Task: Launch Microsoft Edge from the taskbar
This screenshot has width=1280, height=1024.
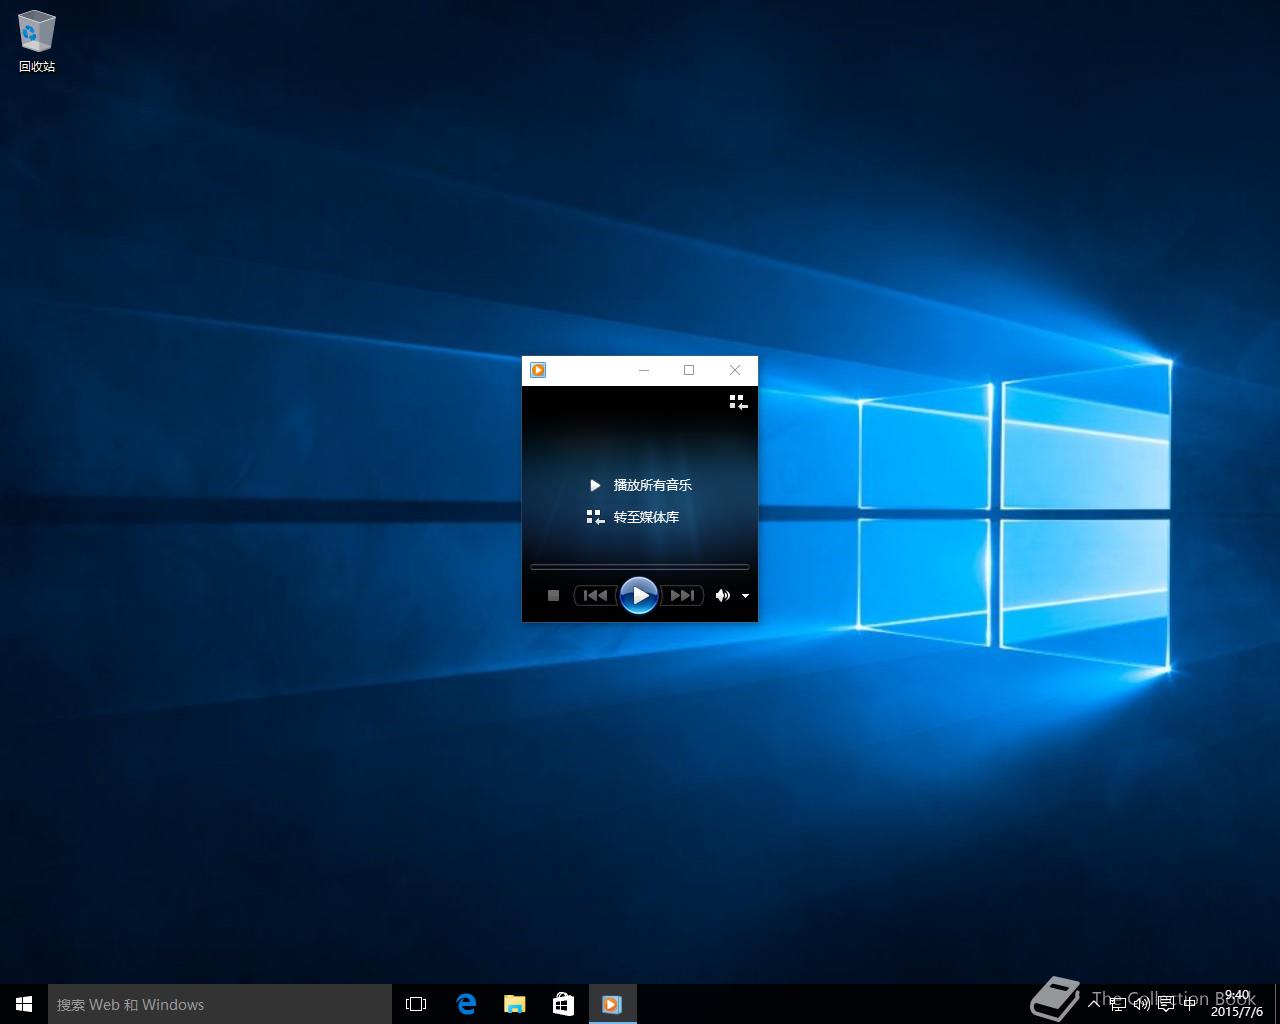Action: click(465, 1004)
